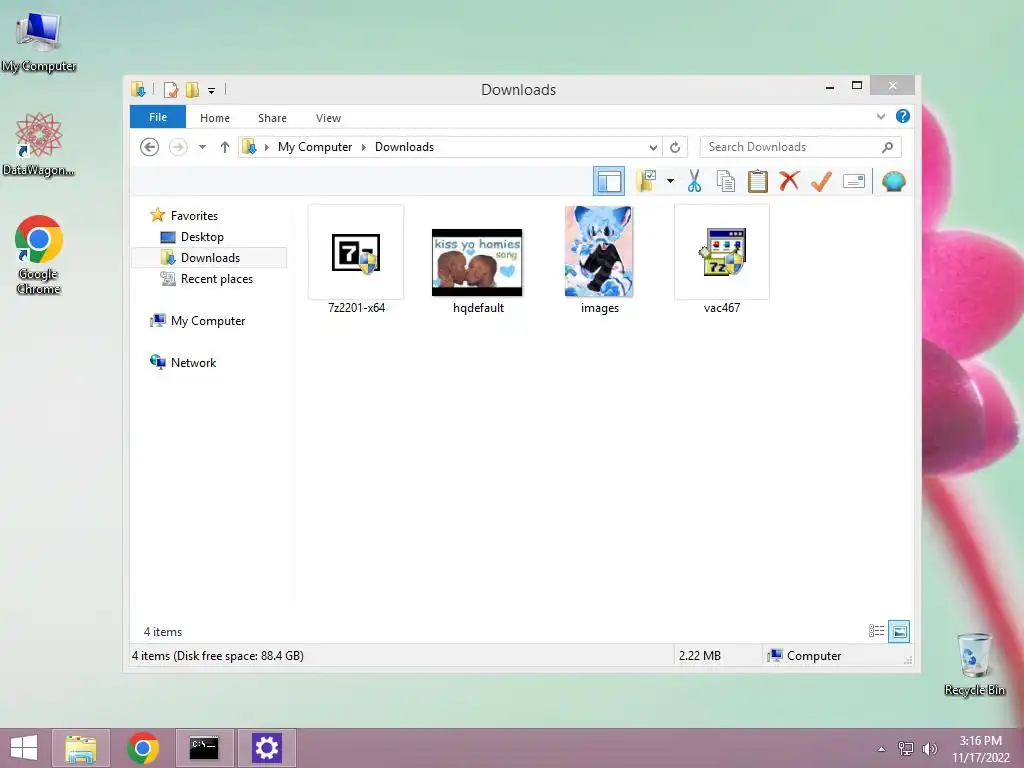
Task: Open Google Chrome desktop shortcut
Action: pyautogui.click(x=39, y=255)
